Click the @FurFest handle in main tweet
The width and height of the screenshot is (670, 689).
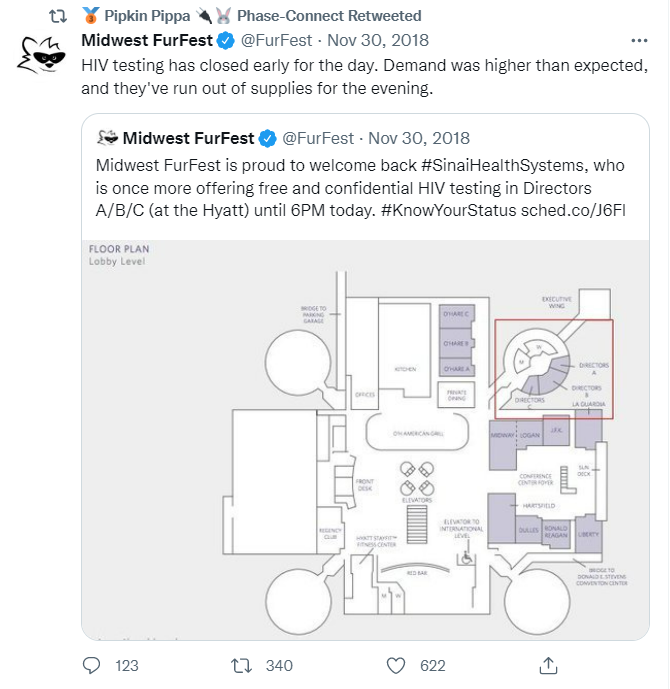[279, 41]
